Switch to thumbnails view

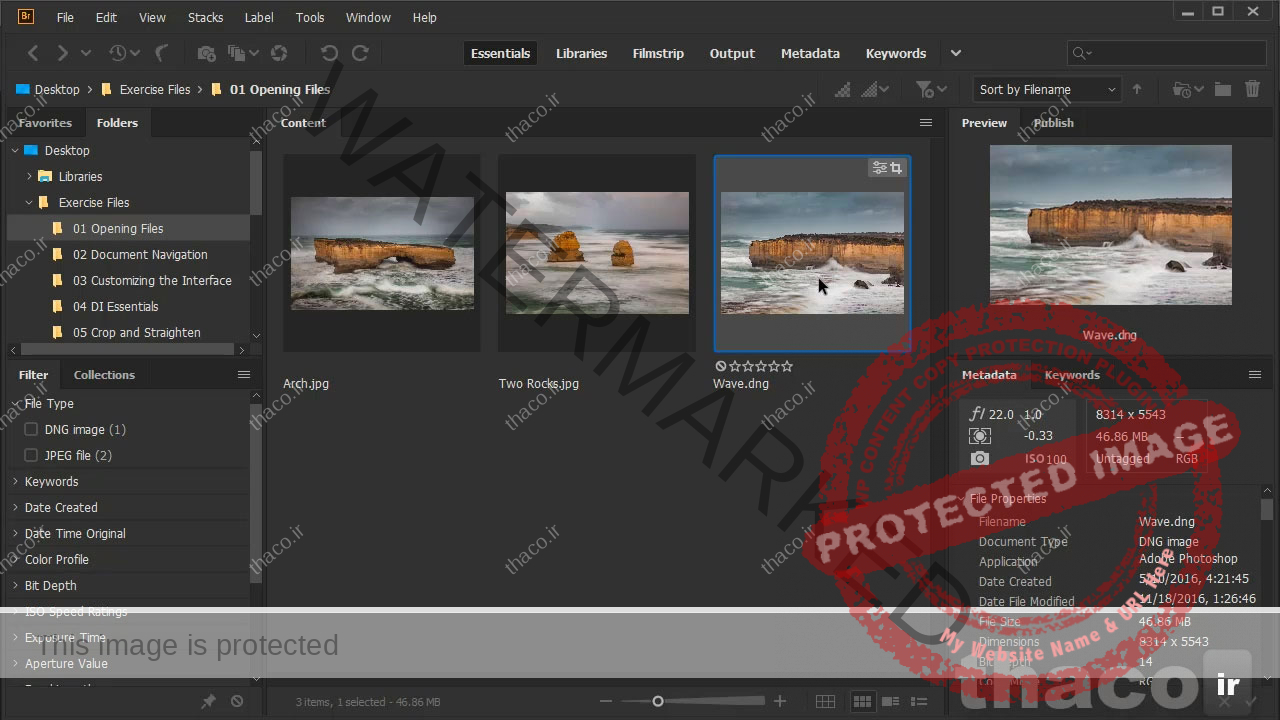pyautogui.click(x=861, y=702)
